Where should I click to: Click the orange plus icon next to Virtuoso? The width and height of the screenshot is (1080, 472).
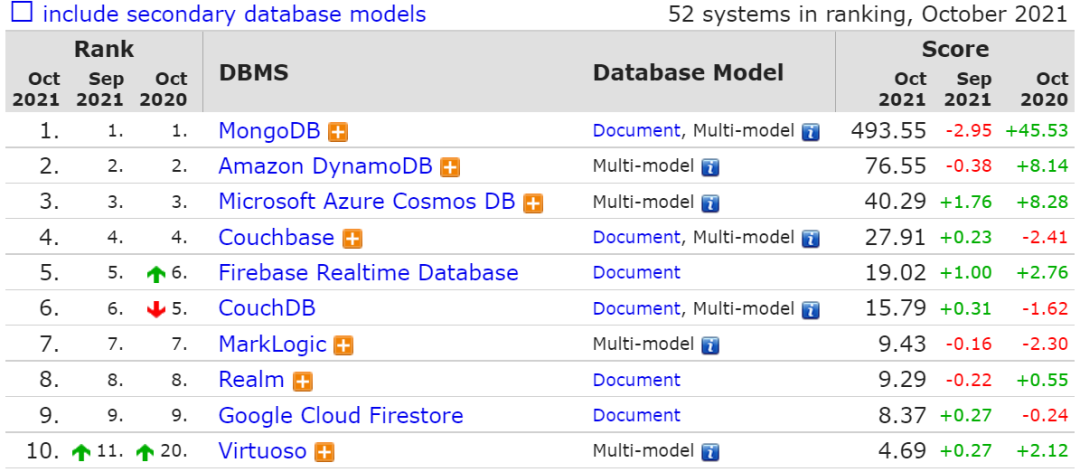click(x=324, y=452)
